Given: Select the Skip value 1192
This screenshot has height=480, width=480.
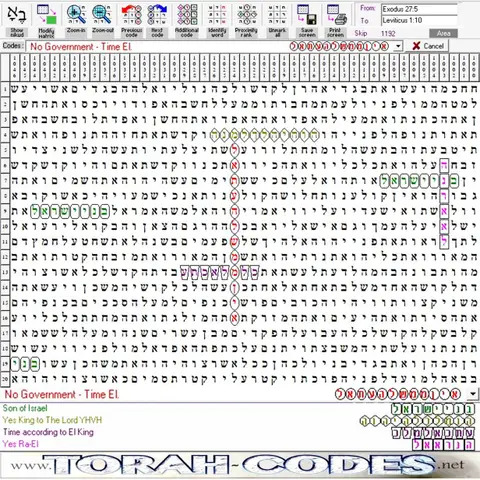Looking at the screenshot, I should (x=388, y=33).
